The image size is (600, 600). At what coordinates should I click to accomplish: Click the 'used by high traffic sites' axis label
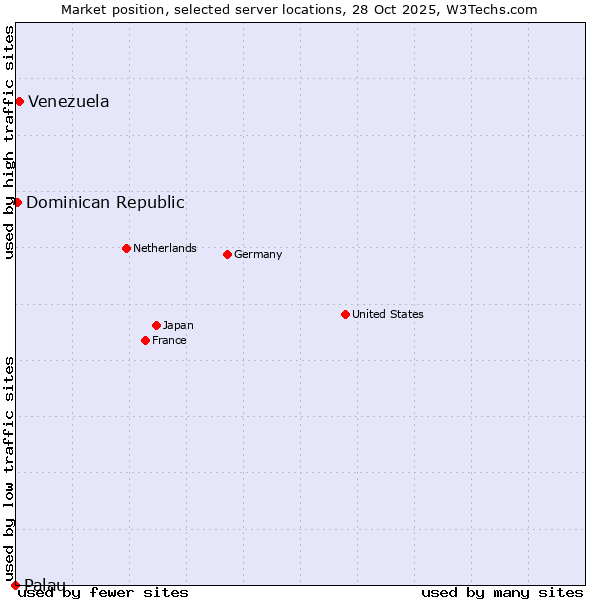9,142
